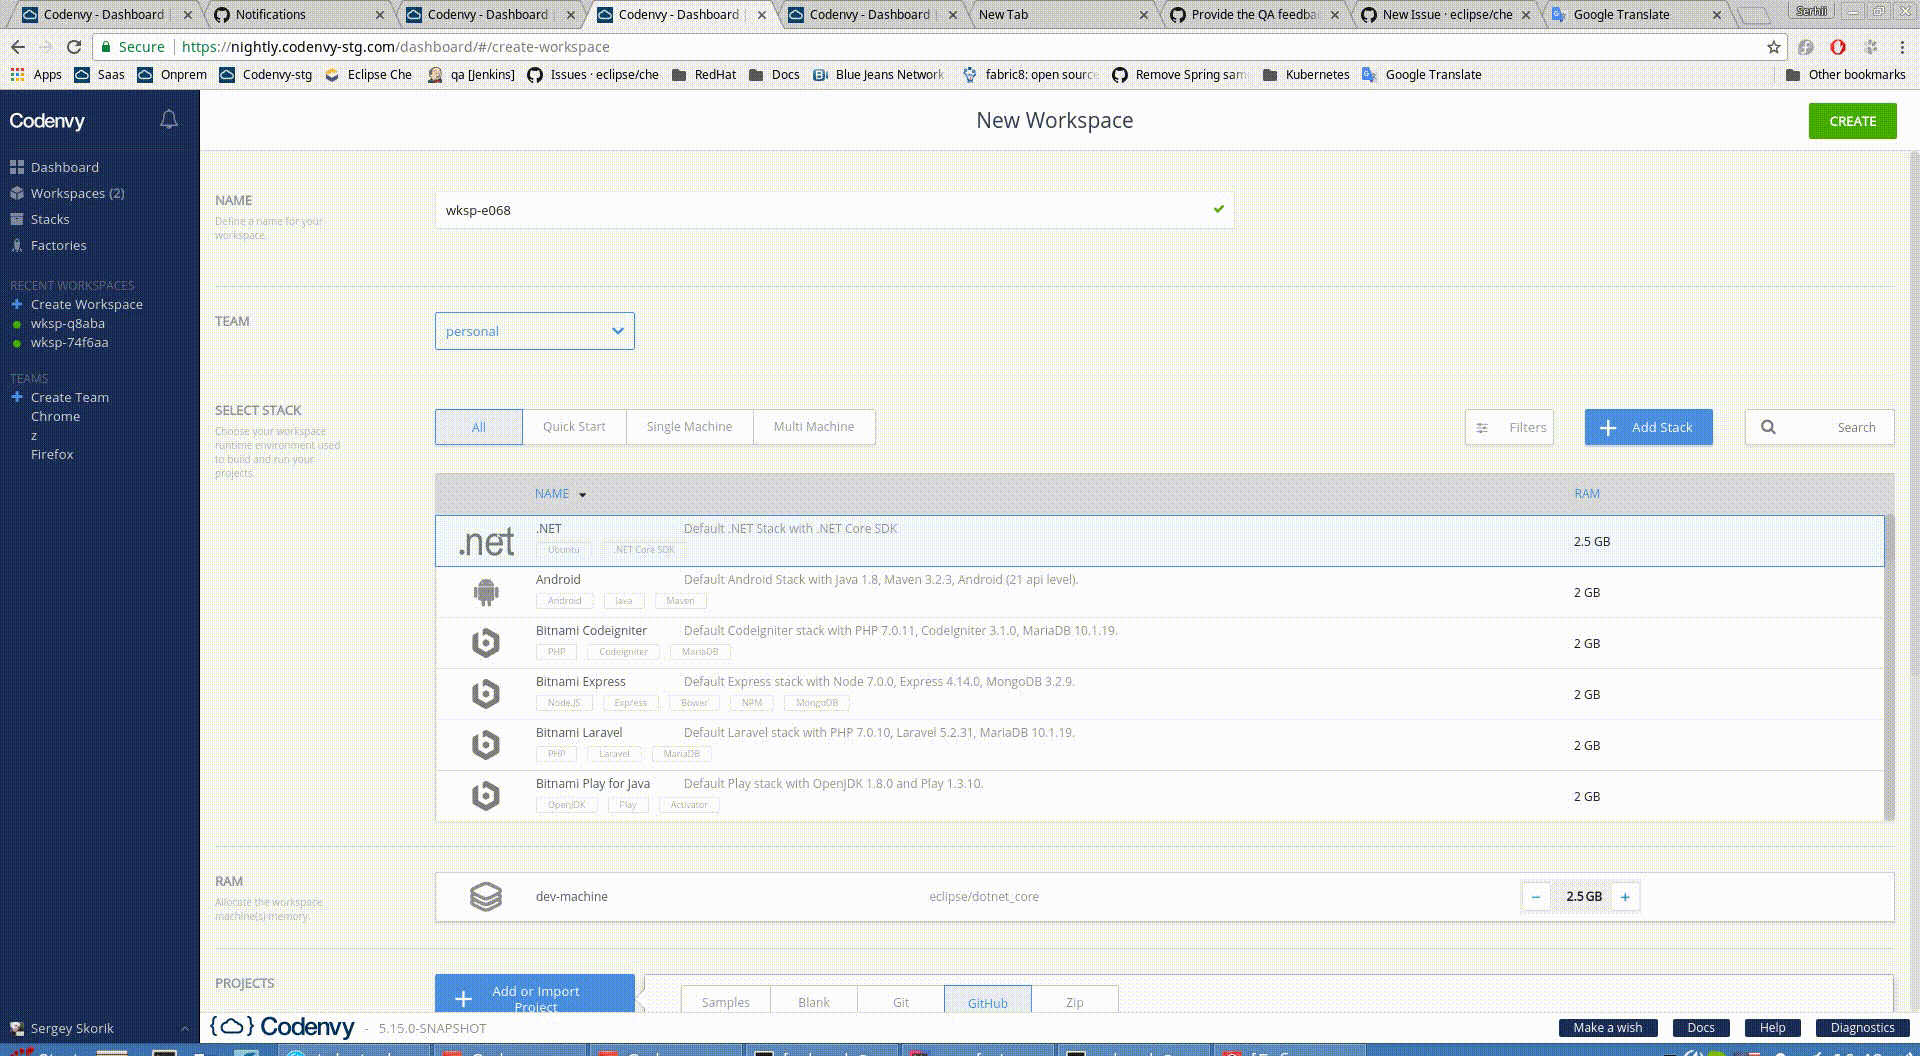Increase dev-machine RAM with plus button
Image resolution: width=1920 pixels, height=1056 pixels.
tap(1625, 897)
